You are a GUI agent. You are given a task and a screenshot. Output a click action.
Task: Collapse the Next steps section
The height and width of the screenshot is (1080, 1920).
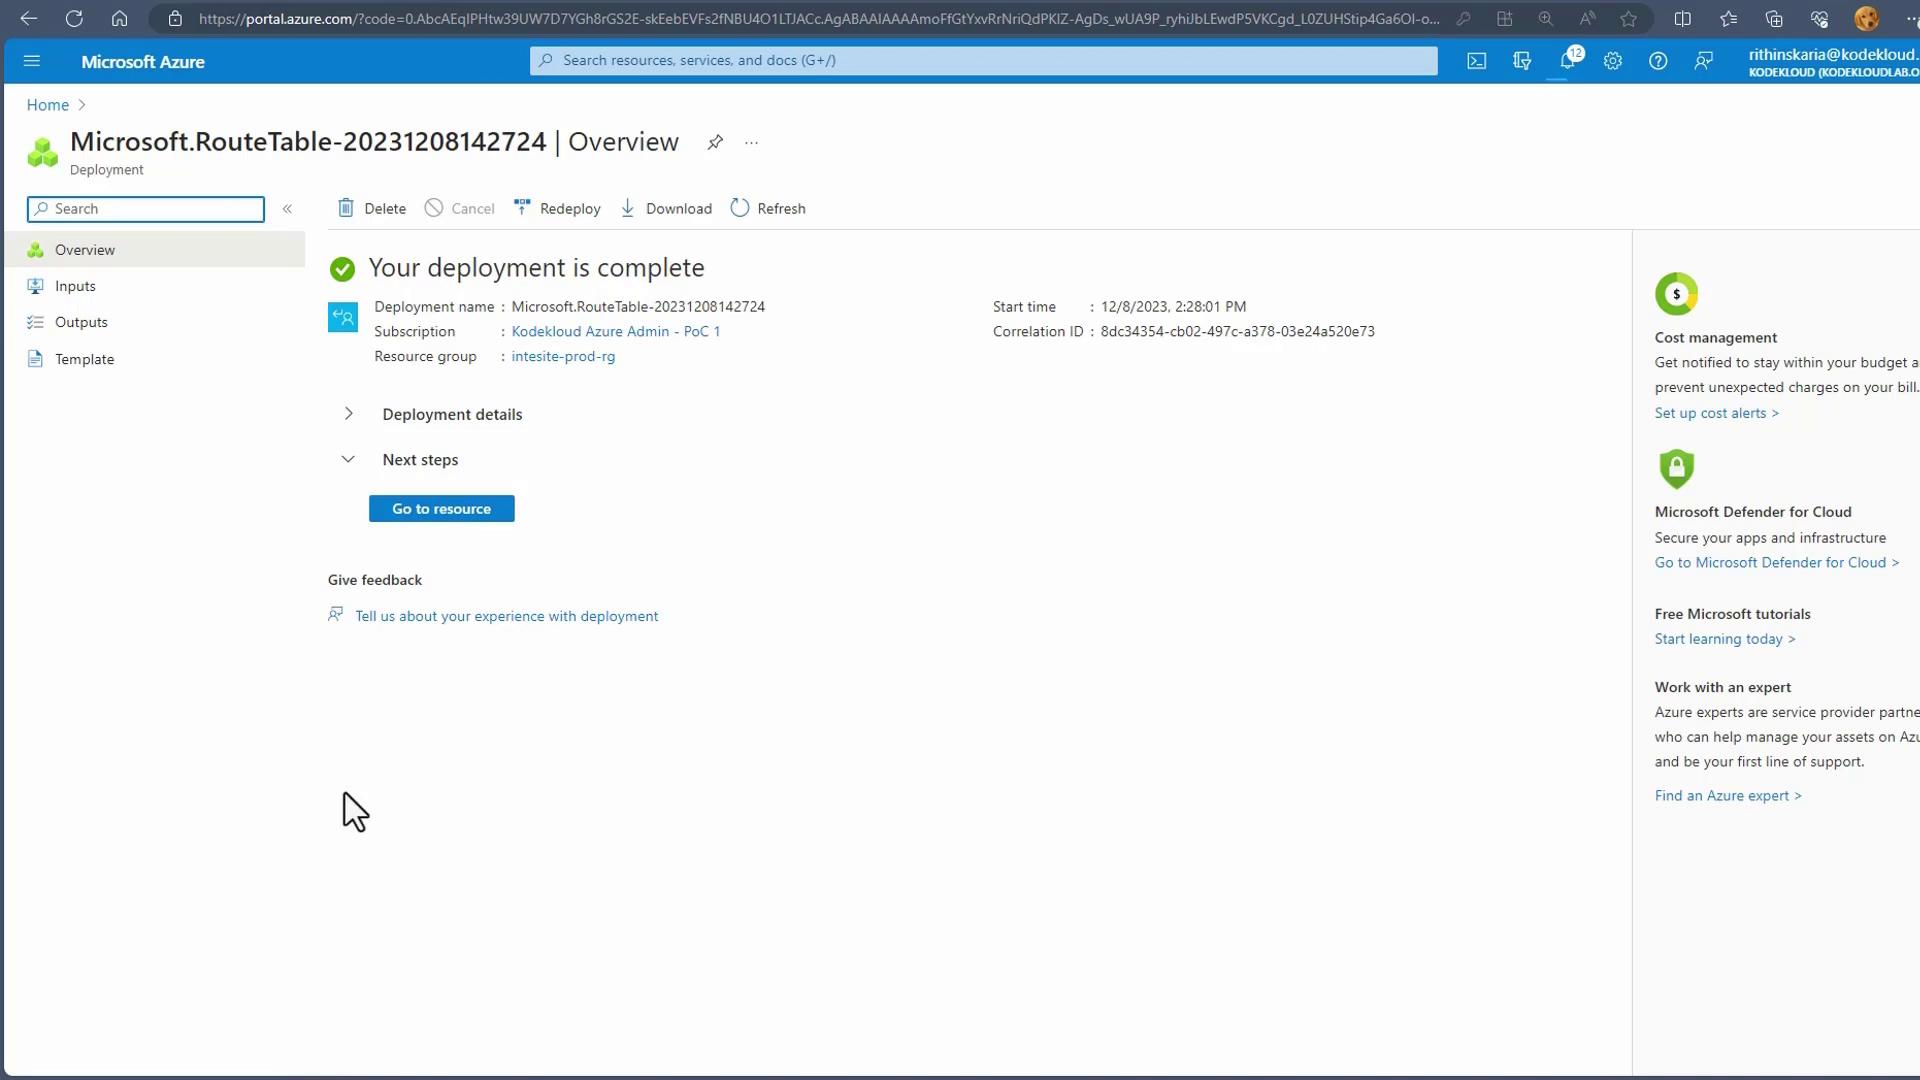coord(349,460)
